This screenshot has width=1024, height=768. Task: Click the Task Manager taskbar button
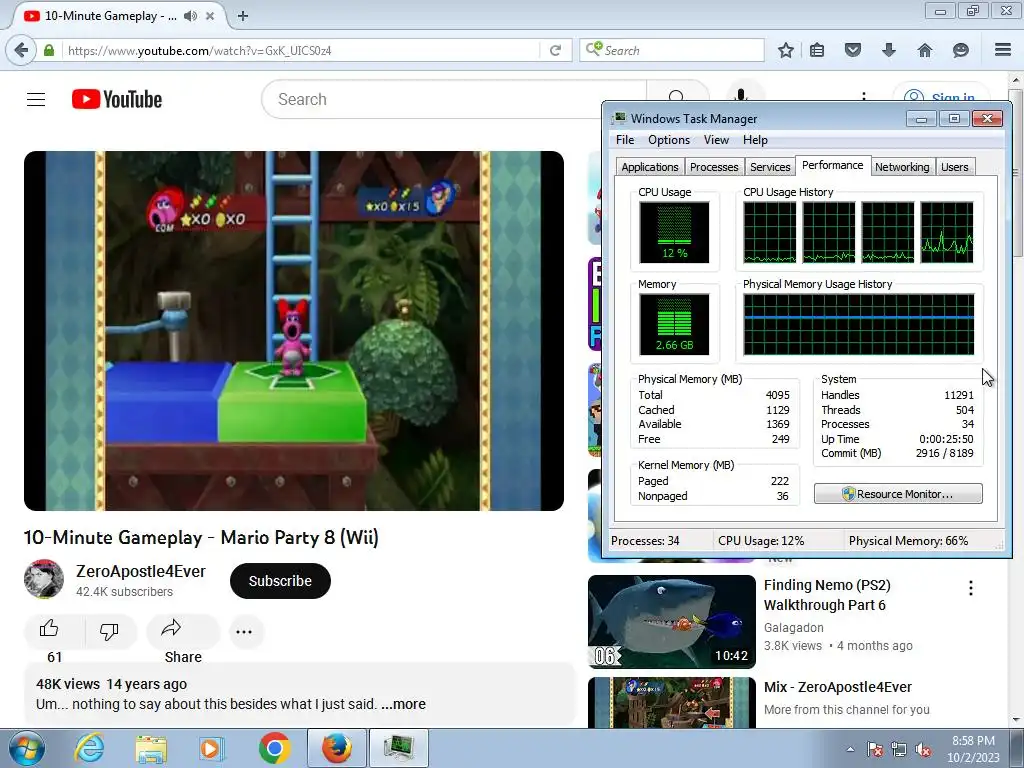399,748
